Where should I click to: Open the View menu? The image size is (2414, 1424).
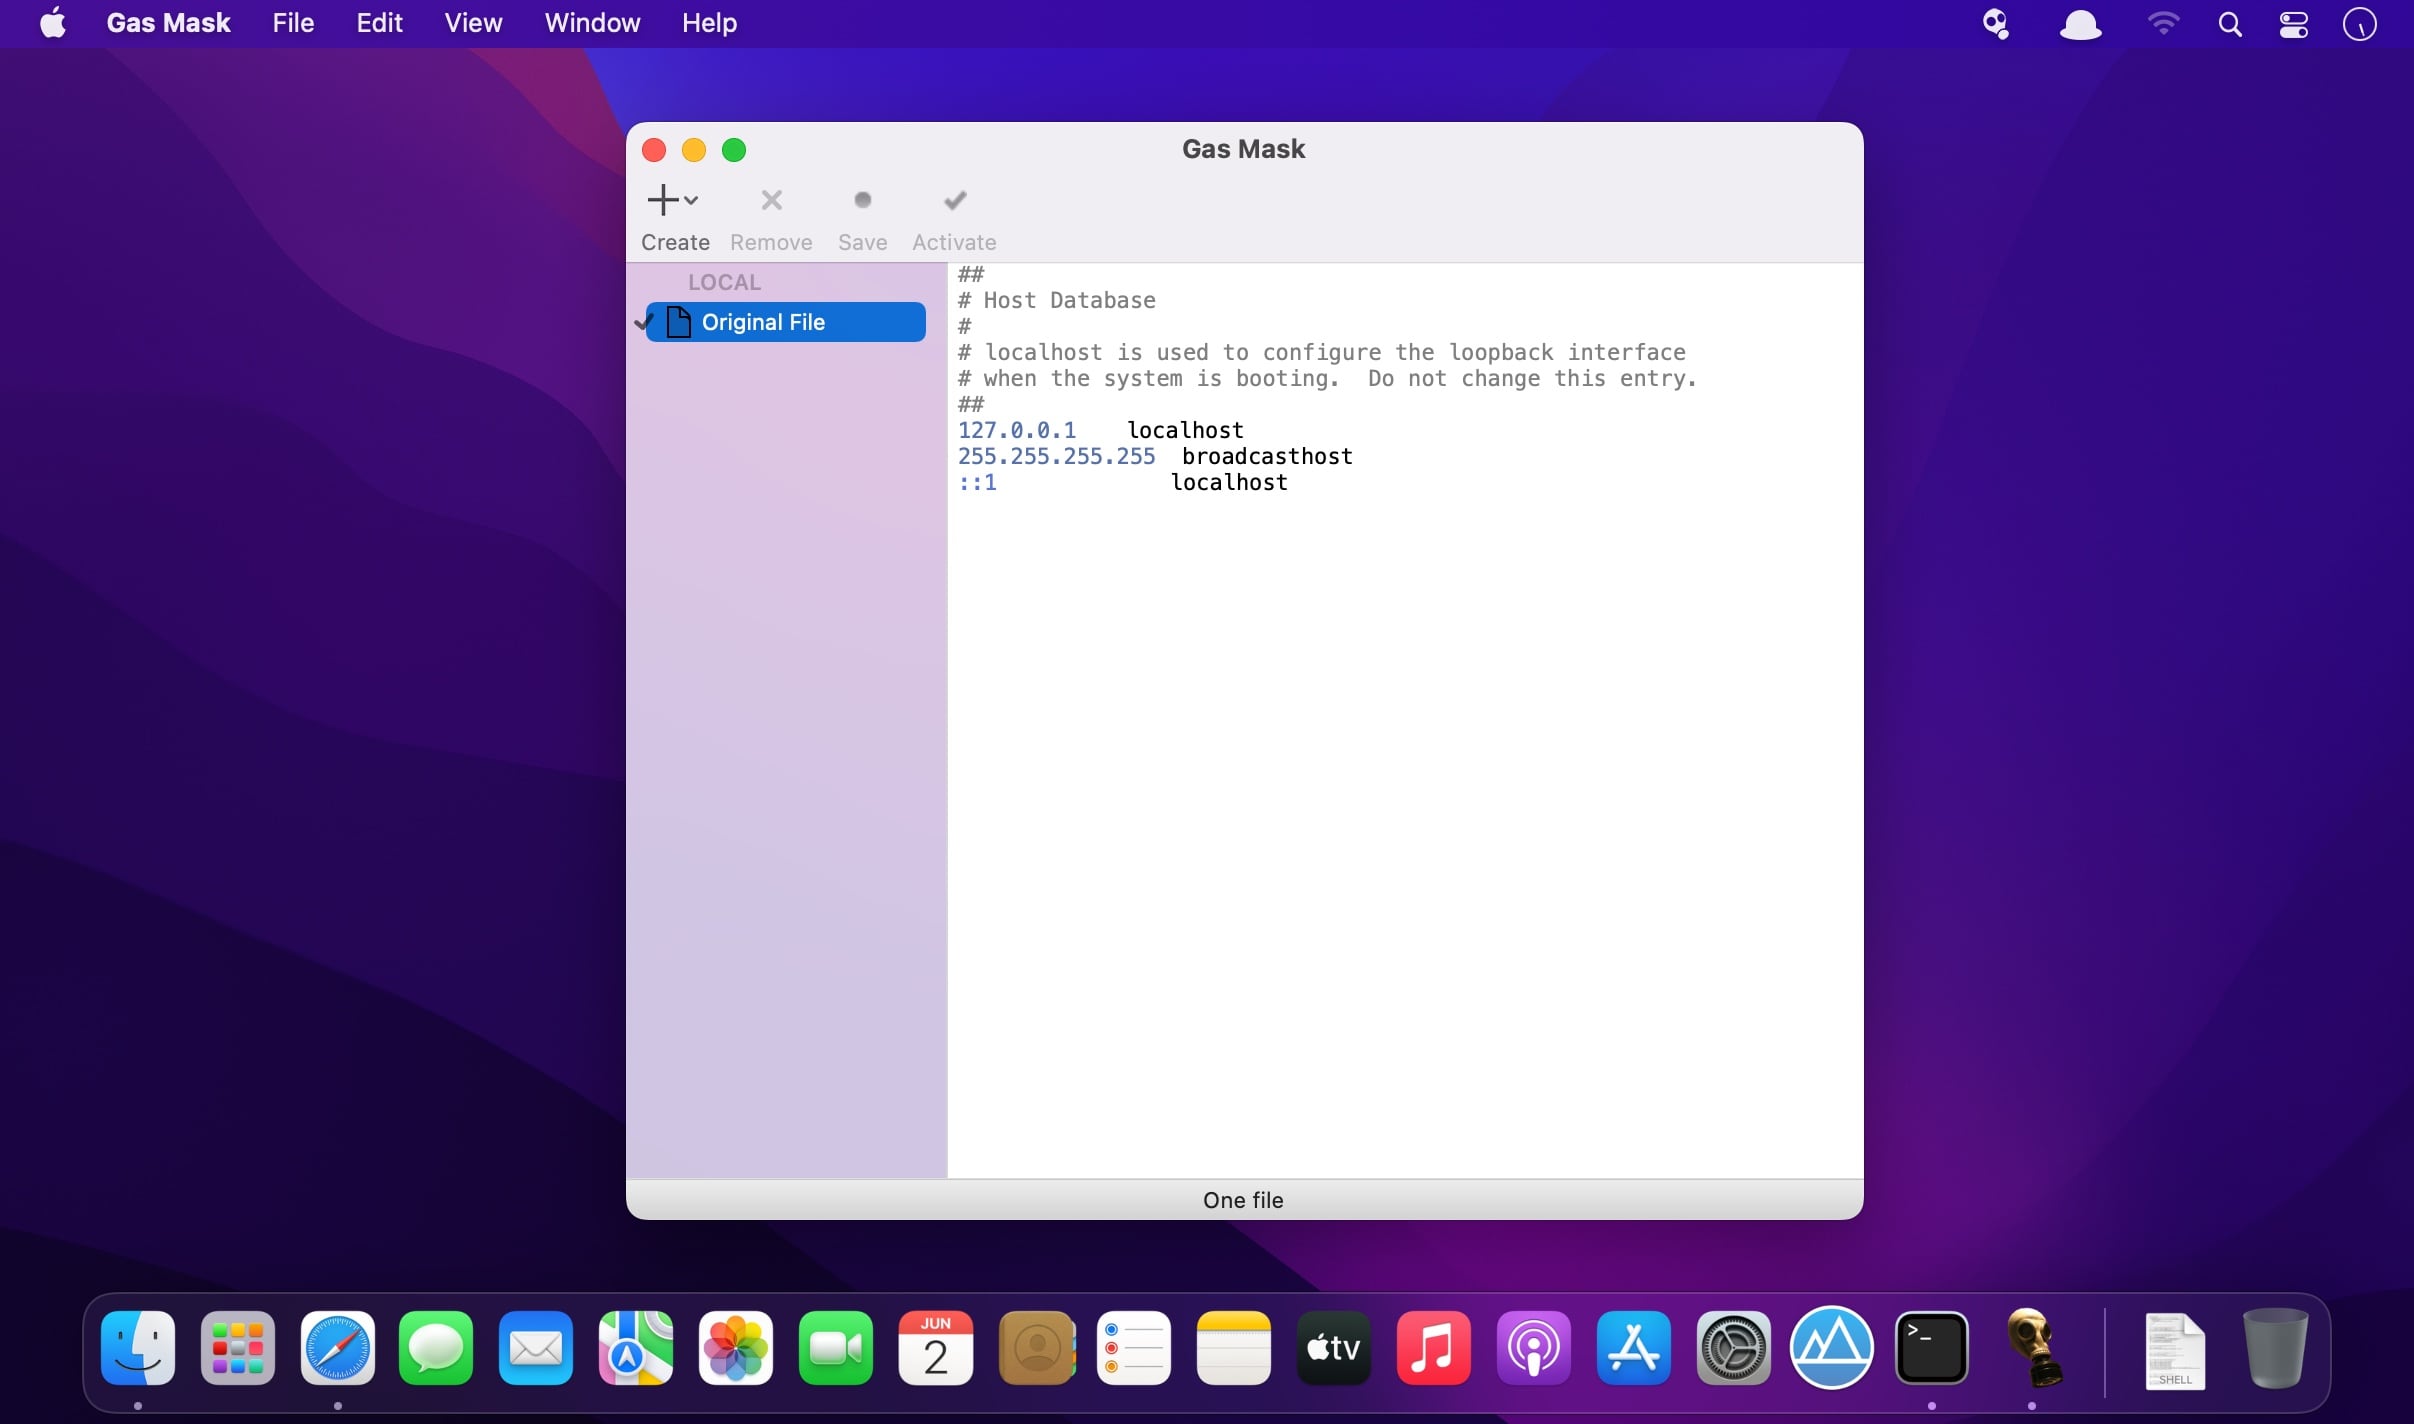tap(473, 23)
